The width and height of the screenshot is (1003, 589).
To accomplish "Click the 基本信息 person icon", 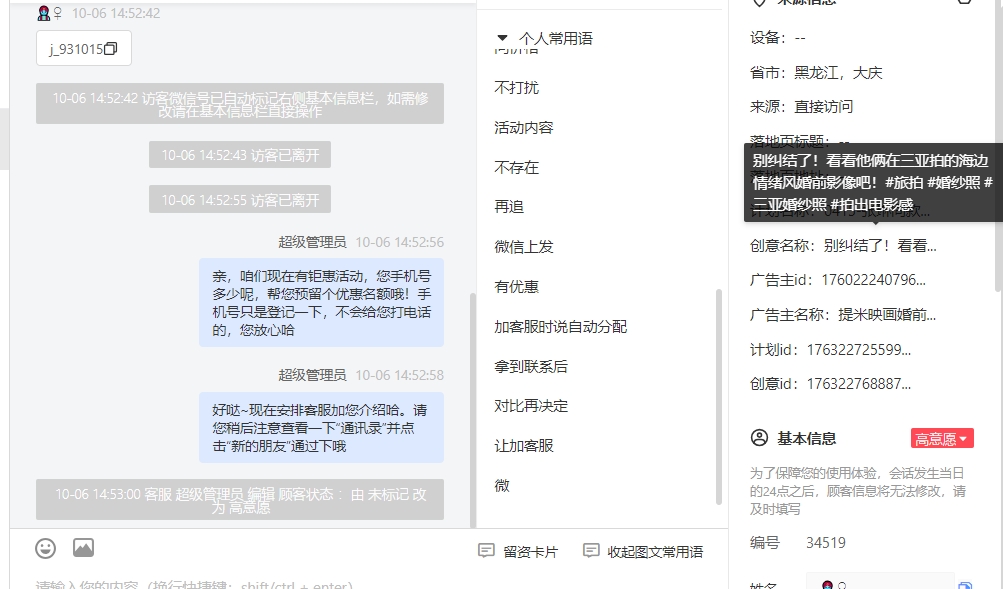I will (x=759, y=438).
